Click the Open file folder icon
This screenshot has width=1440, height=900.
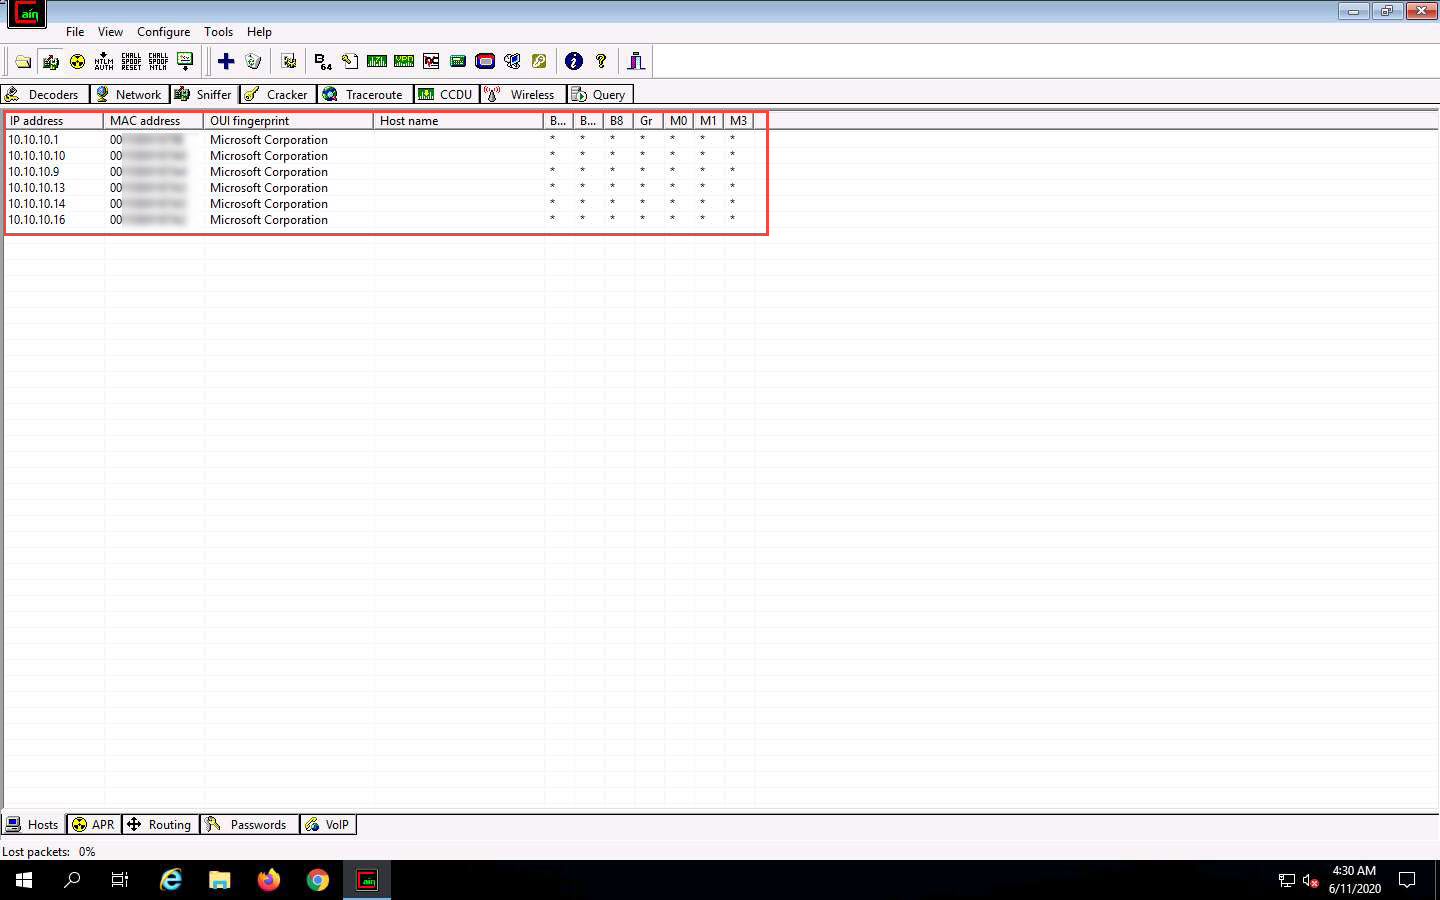pos(23,61)
